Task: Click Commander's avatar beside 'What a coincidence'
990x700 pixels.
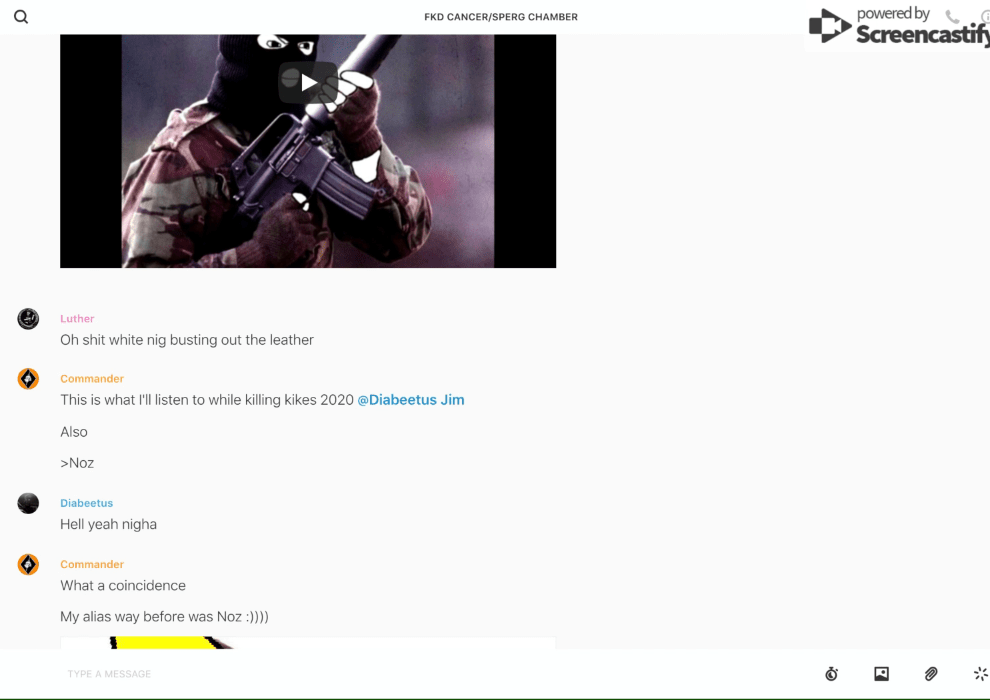Action: click(x=28, y=564)
